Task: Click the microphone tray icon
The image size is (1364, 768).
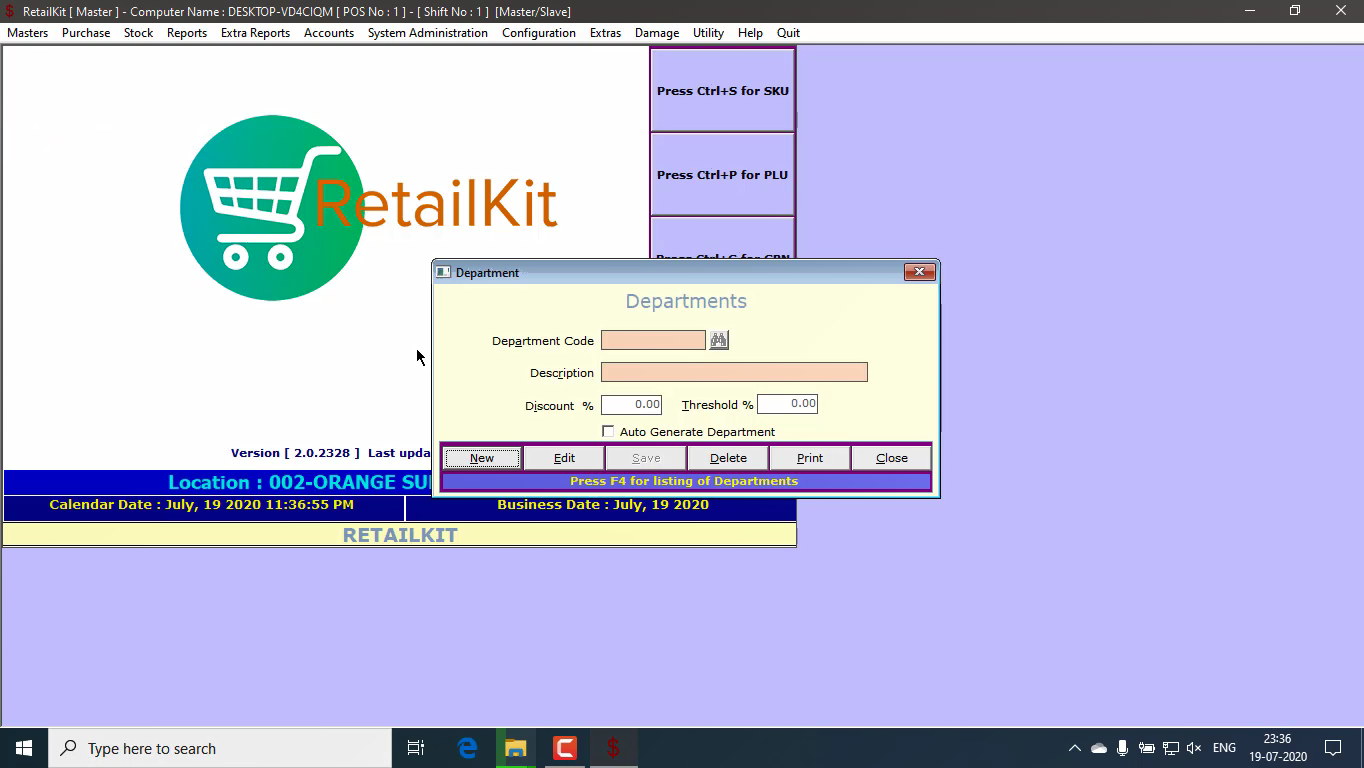Action: [1122, 748]
